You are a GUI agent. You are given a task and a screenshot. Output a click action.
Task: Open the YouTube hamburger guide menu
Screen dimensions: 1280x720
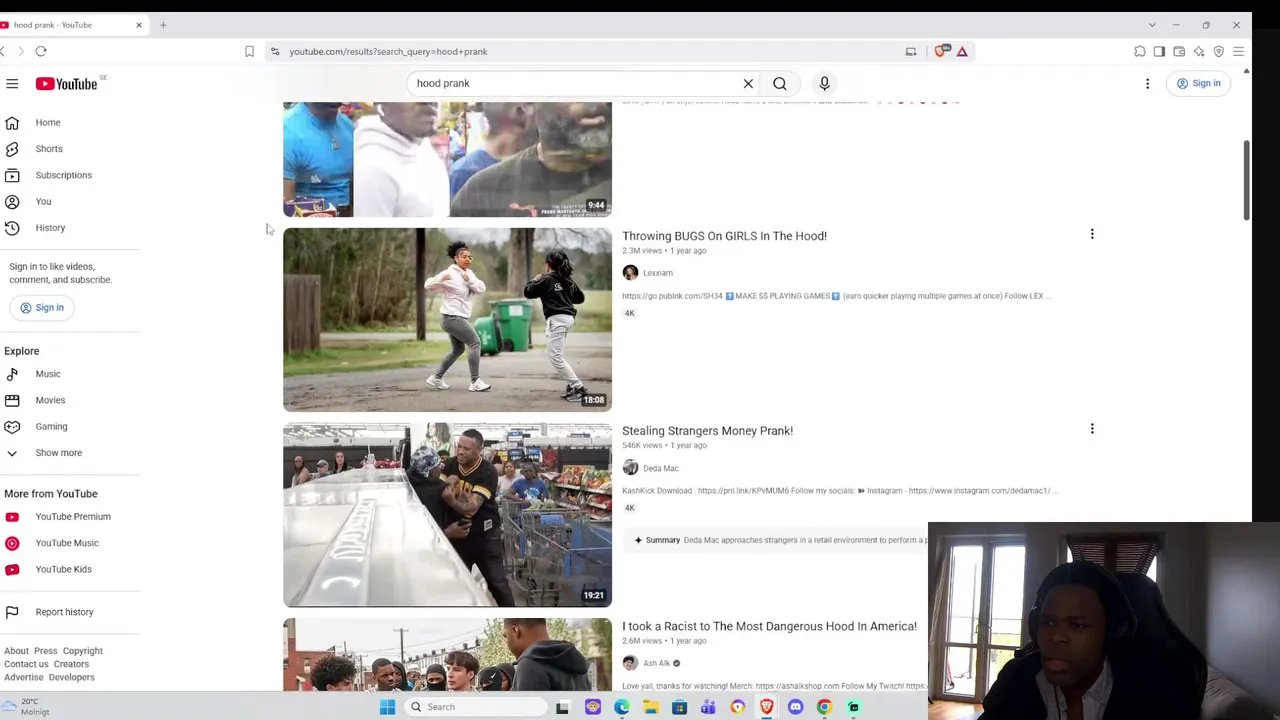click(12, 84)
